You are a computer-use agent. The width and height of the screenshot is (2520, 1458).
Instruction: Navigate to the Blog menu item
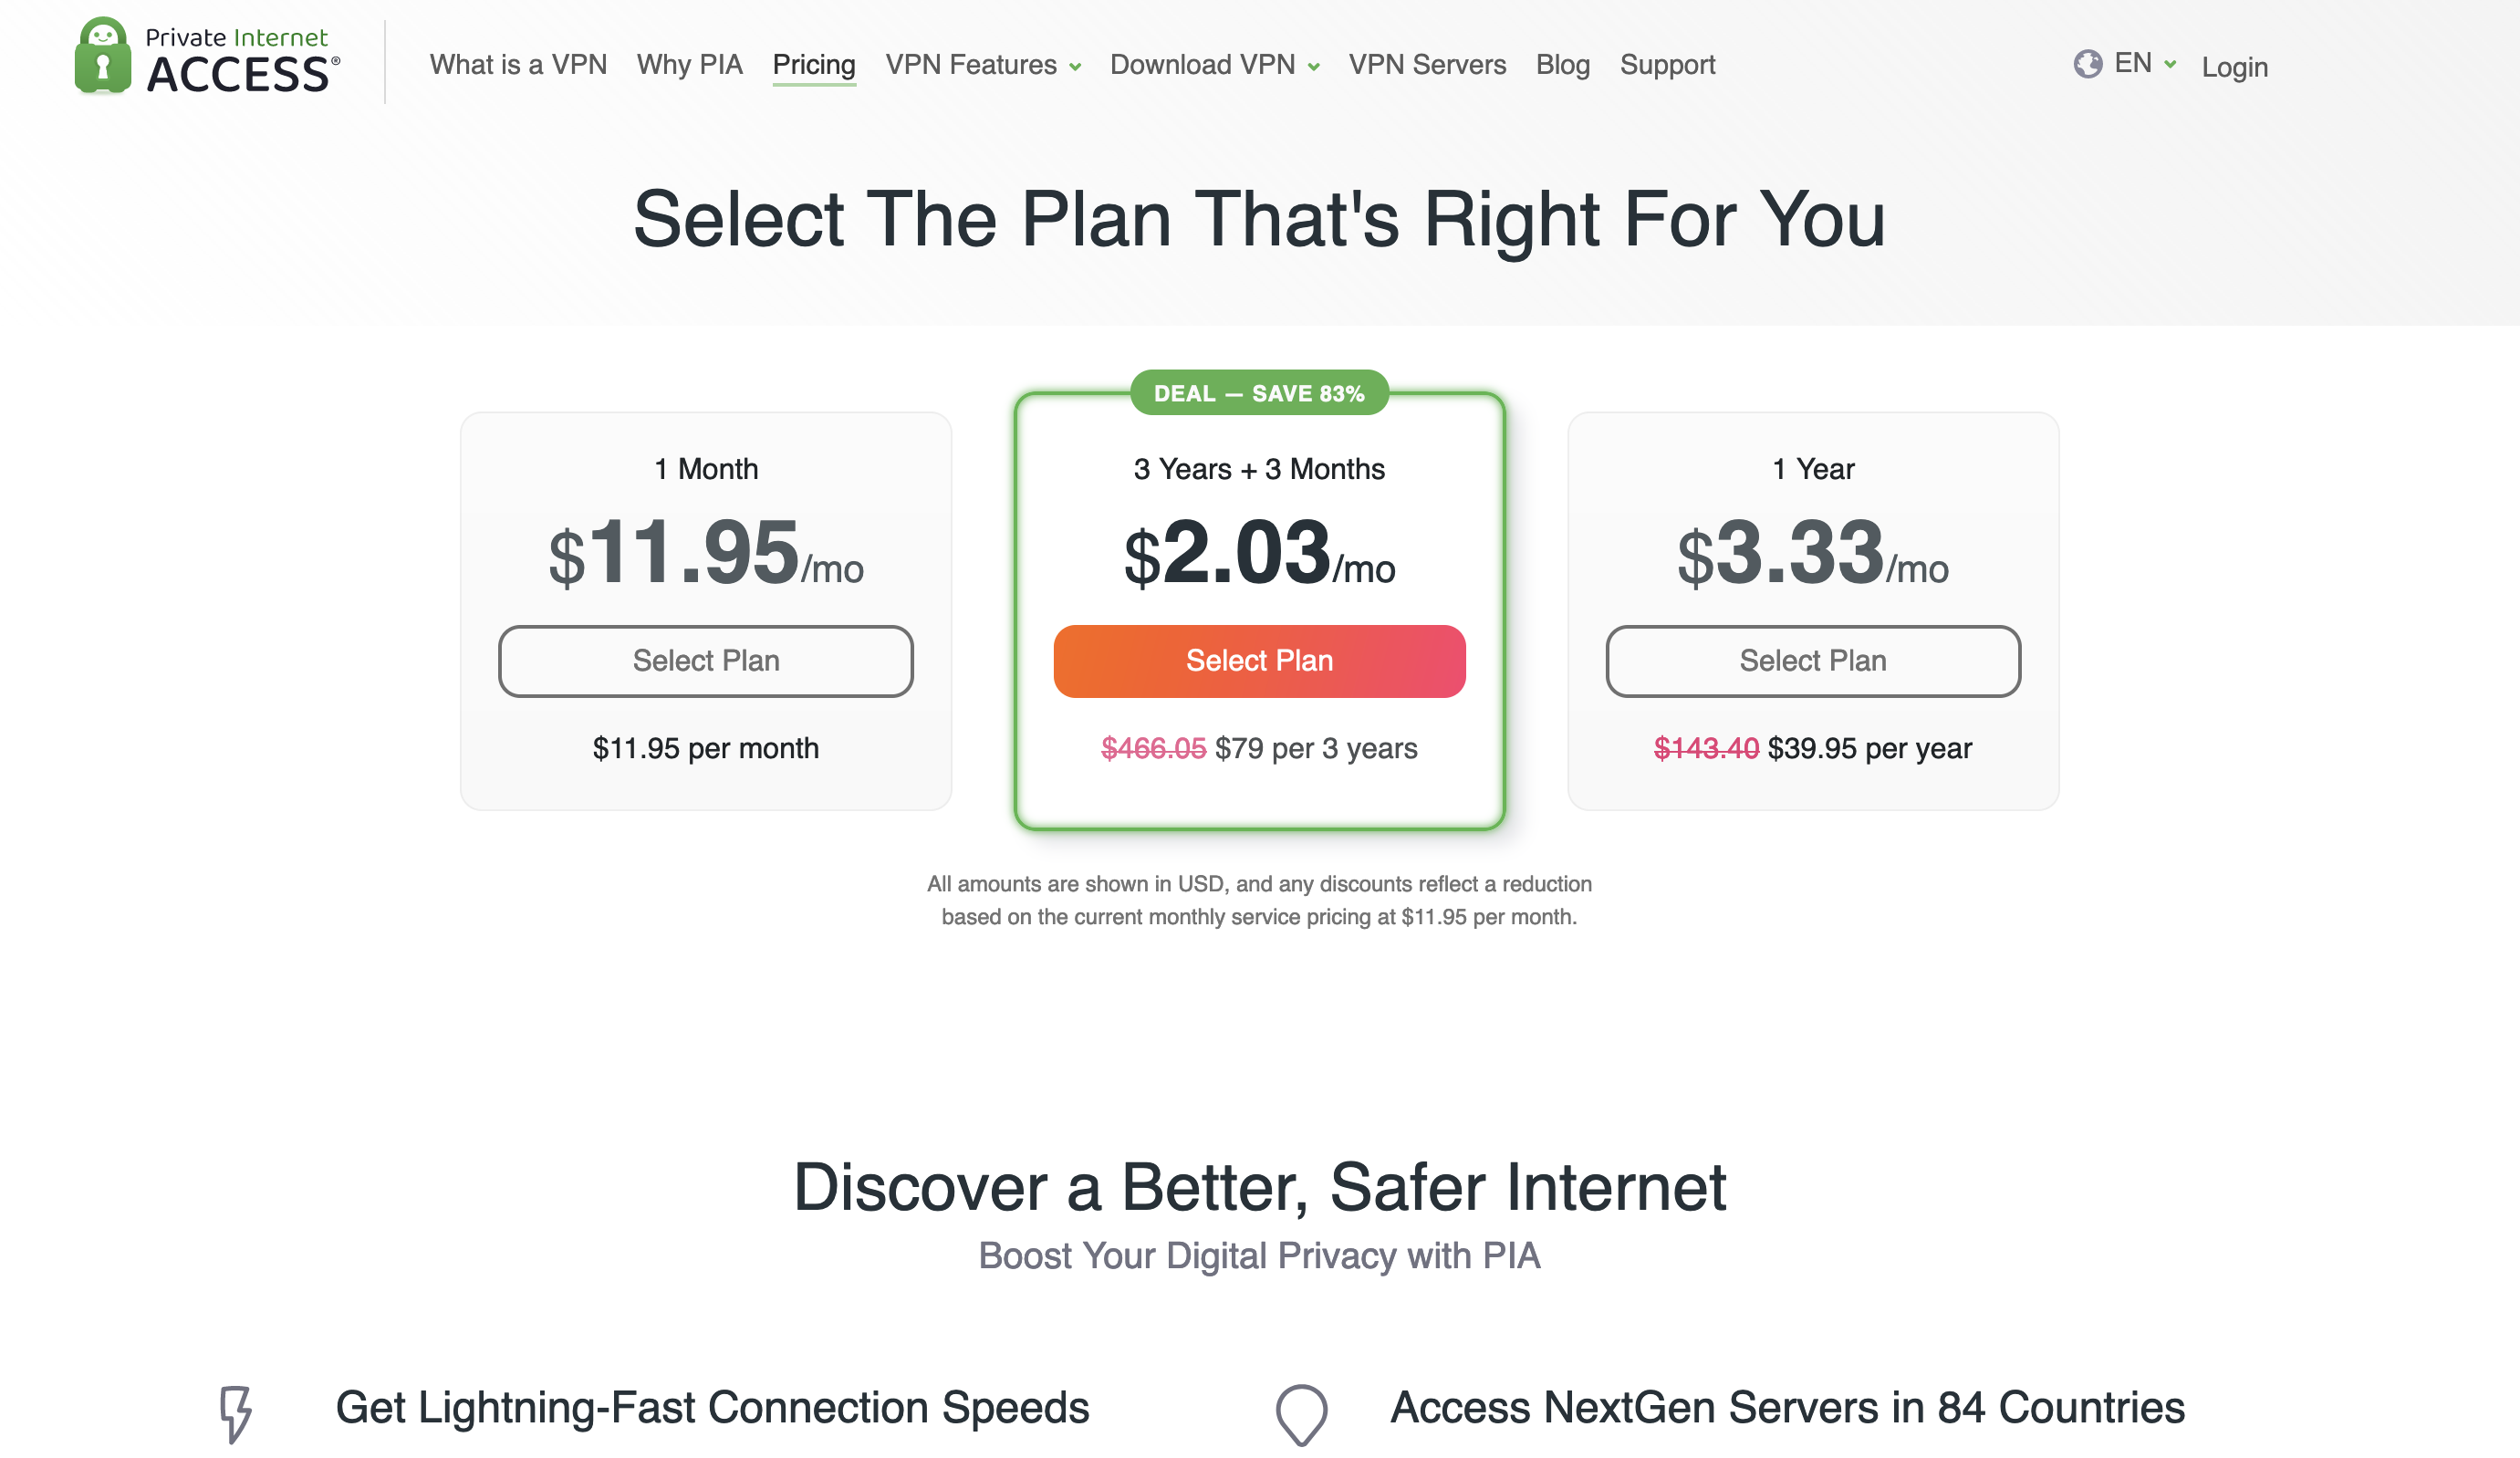[1560, 64]
